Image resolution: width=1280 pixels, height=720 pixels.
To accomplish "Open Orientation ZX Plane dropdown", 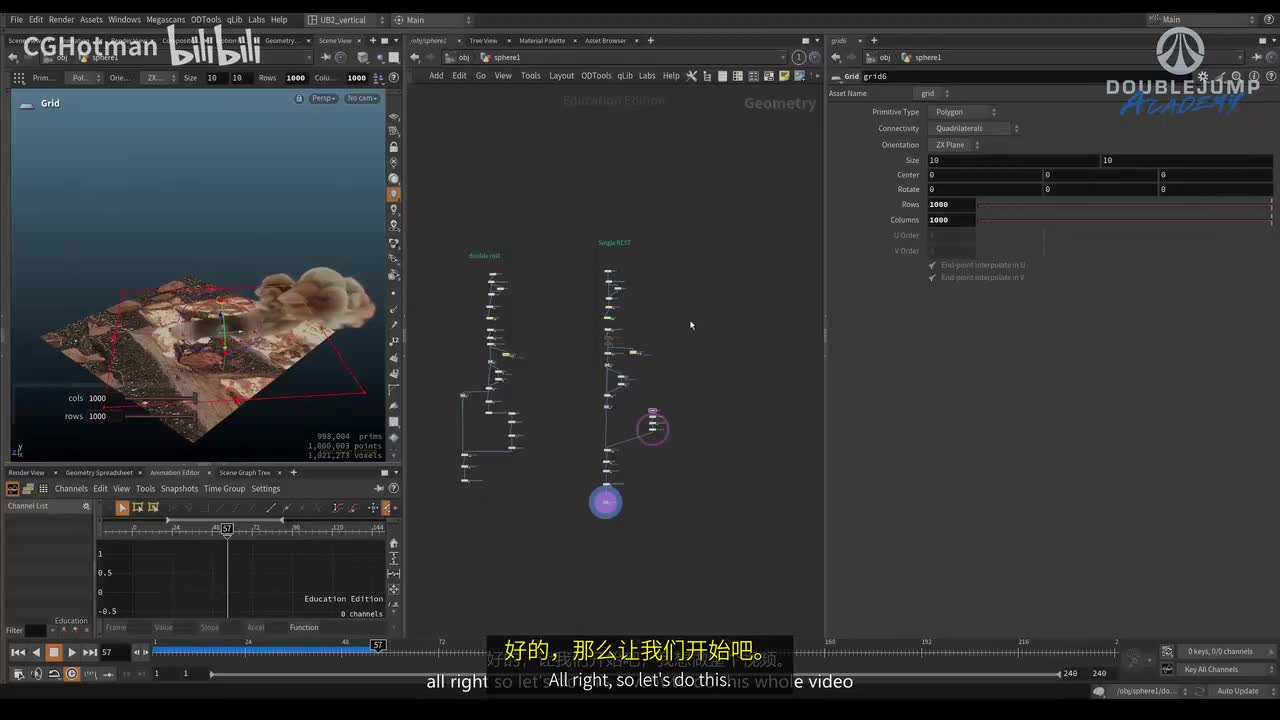I will pyautogui.click(x=956, y=145).
